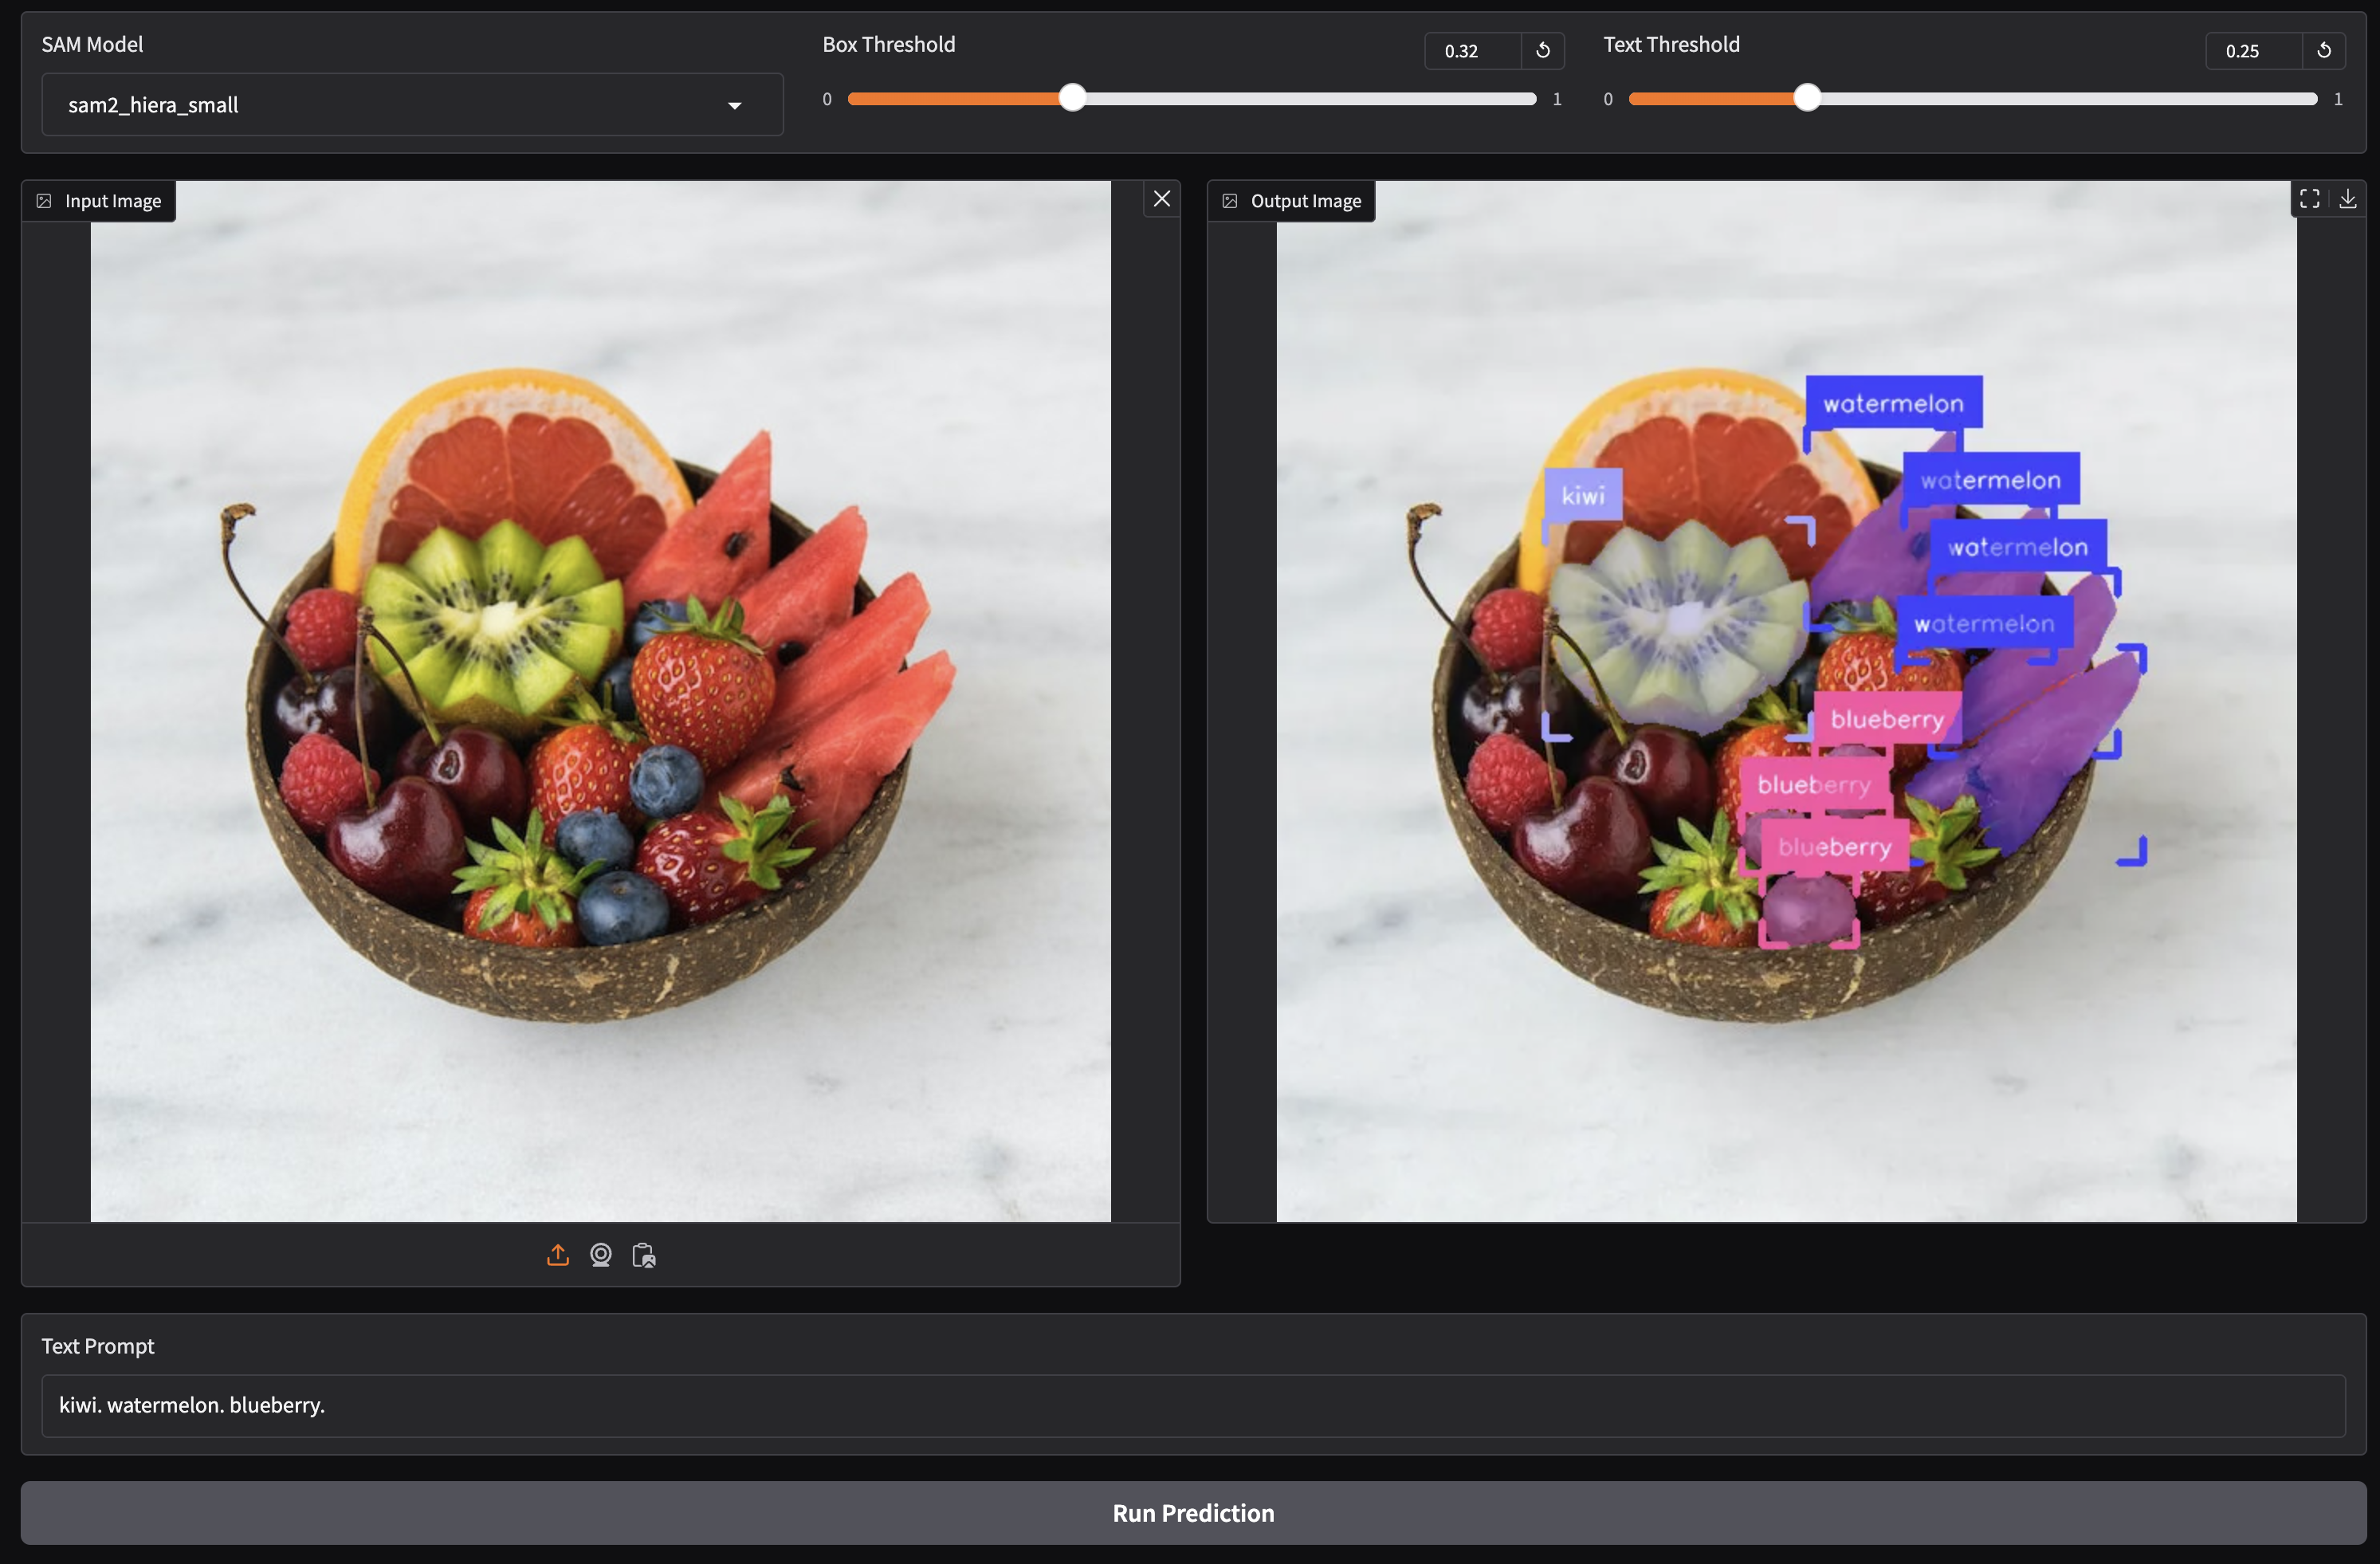Click the bottommost blueberry detection label

pyautogui.click(x=1834, y=846)
